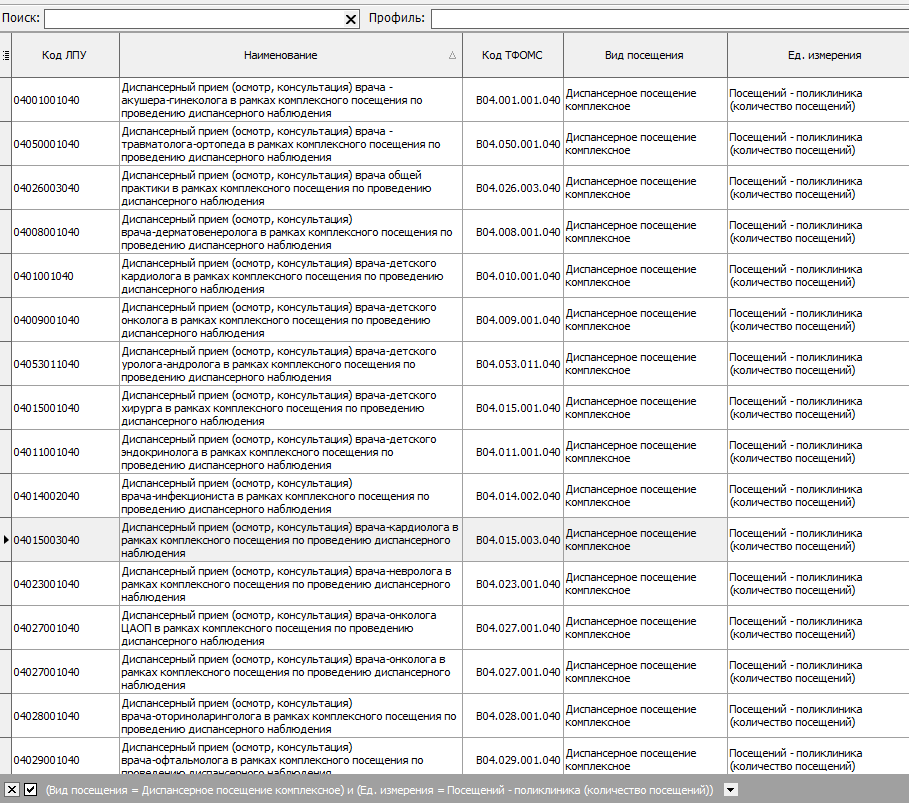Screen dimensions: 909x803
Task: Click the current row indicator arrow
Action: click(x=6, y=540)
